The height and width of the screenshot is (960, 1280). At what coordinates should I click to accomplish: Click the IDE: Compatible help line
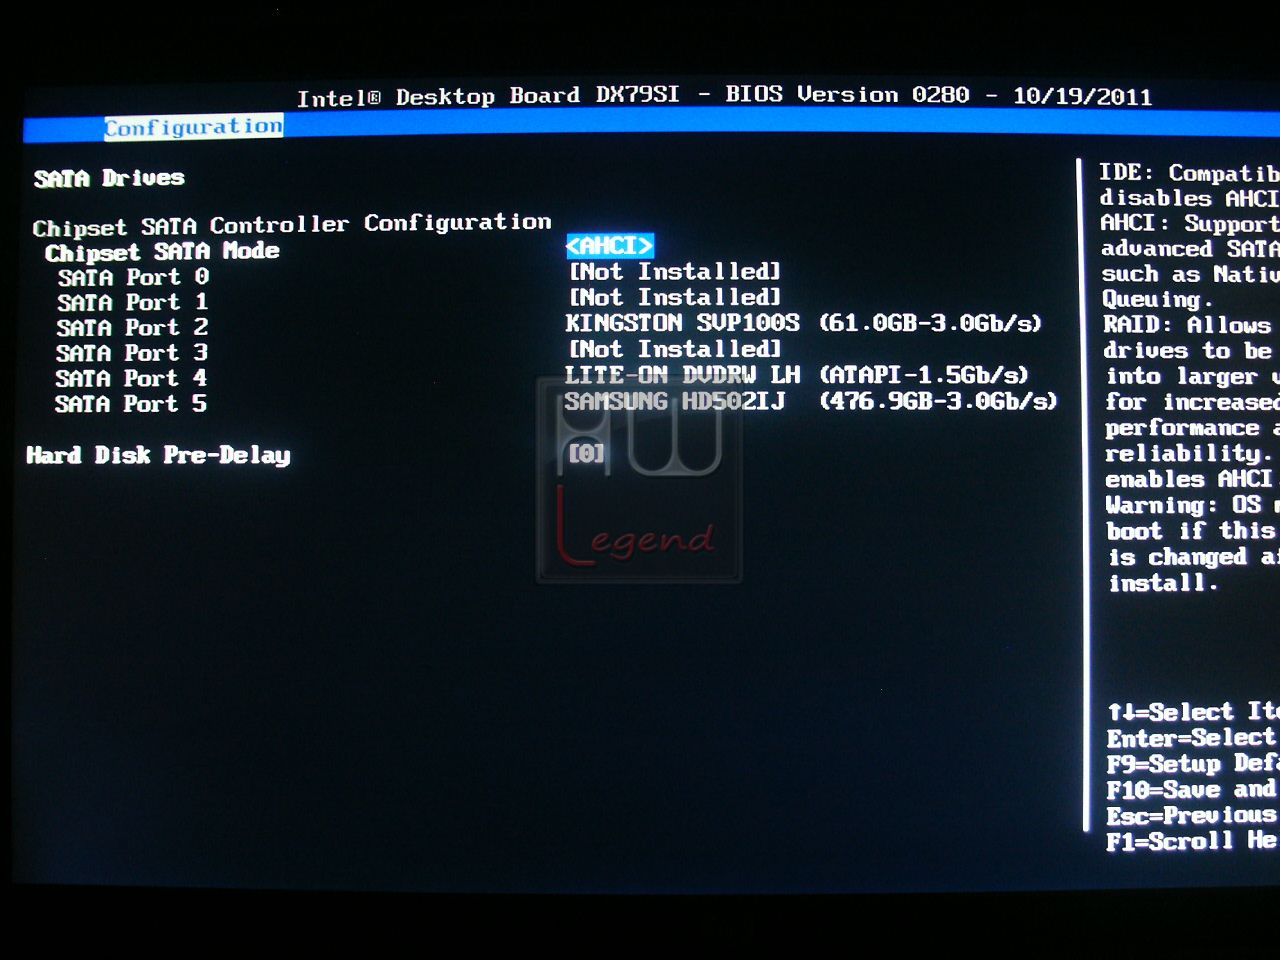coord(1189,173)
